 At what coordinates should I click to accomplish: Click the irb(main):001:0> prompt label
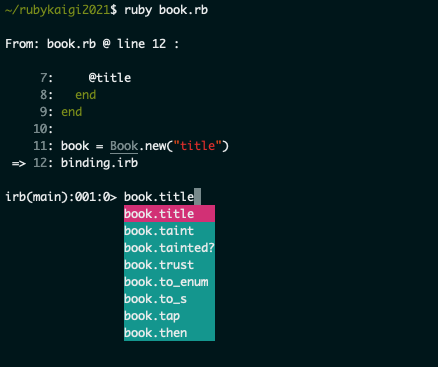[61, 197]
